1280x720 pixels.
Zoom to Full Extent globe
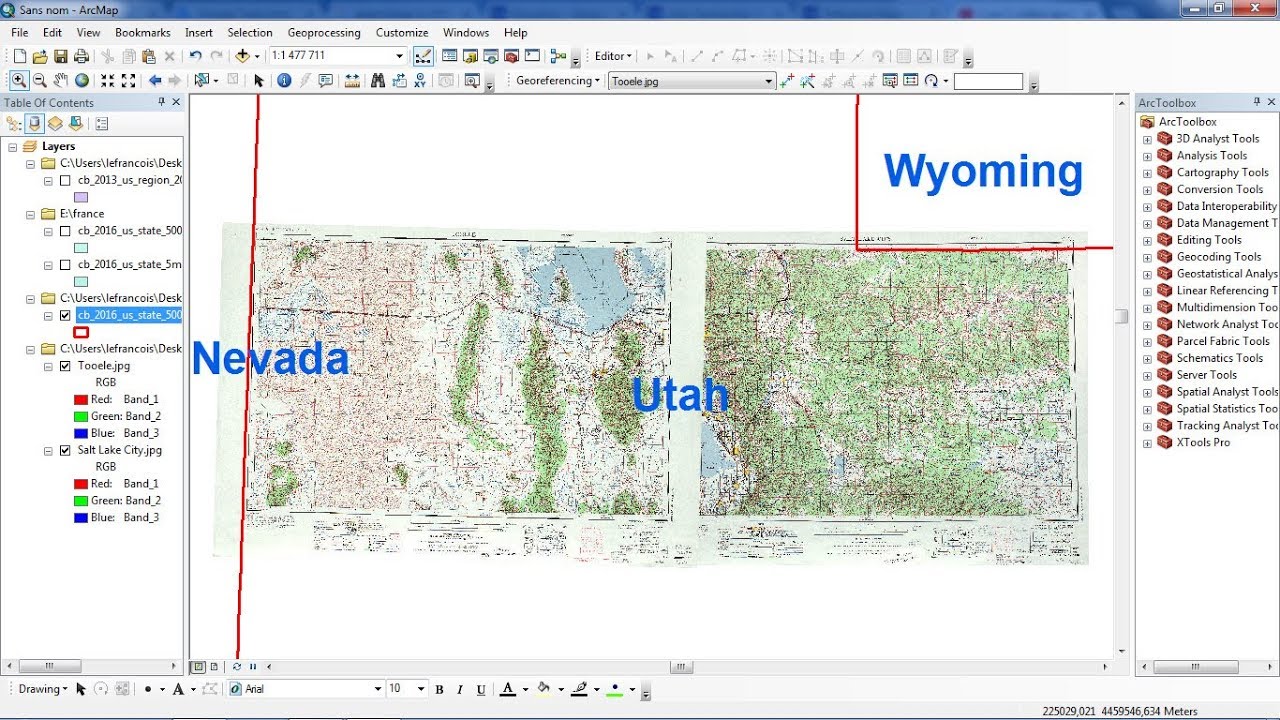[x=82, y=80]
